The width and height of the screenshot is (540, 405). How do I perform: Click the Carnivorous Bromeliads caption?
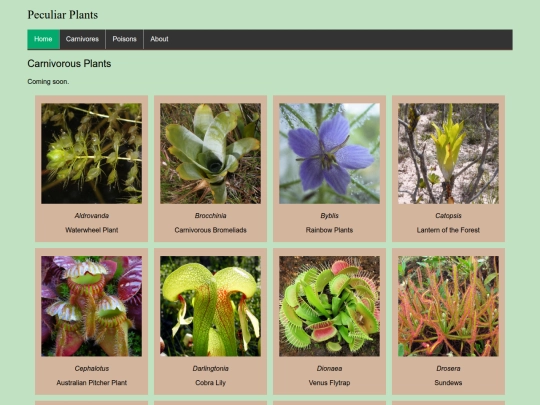coord(210,230)
